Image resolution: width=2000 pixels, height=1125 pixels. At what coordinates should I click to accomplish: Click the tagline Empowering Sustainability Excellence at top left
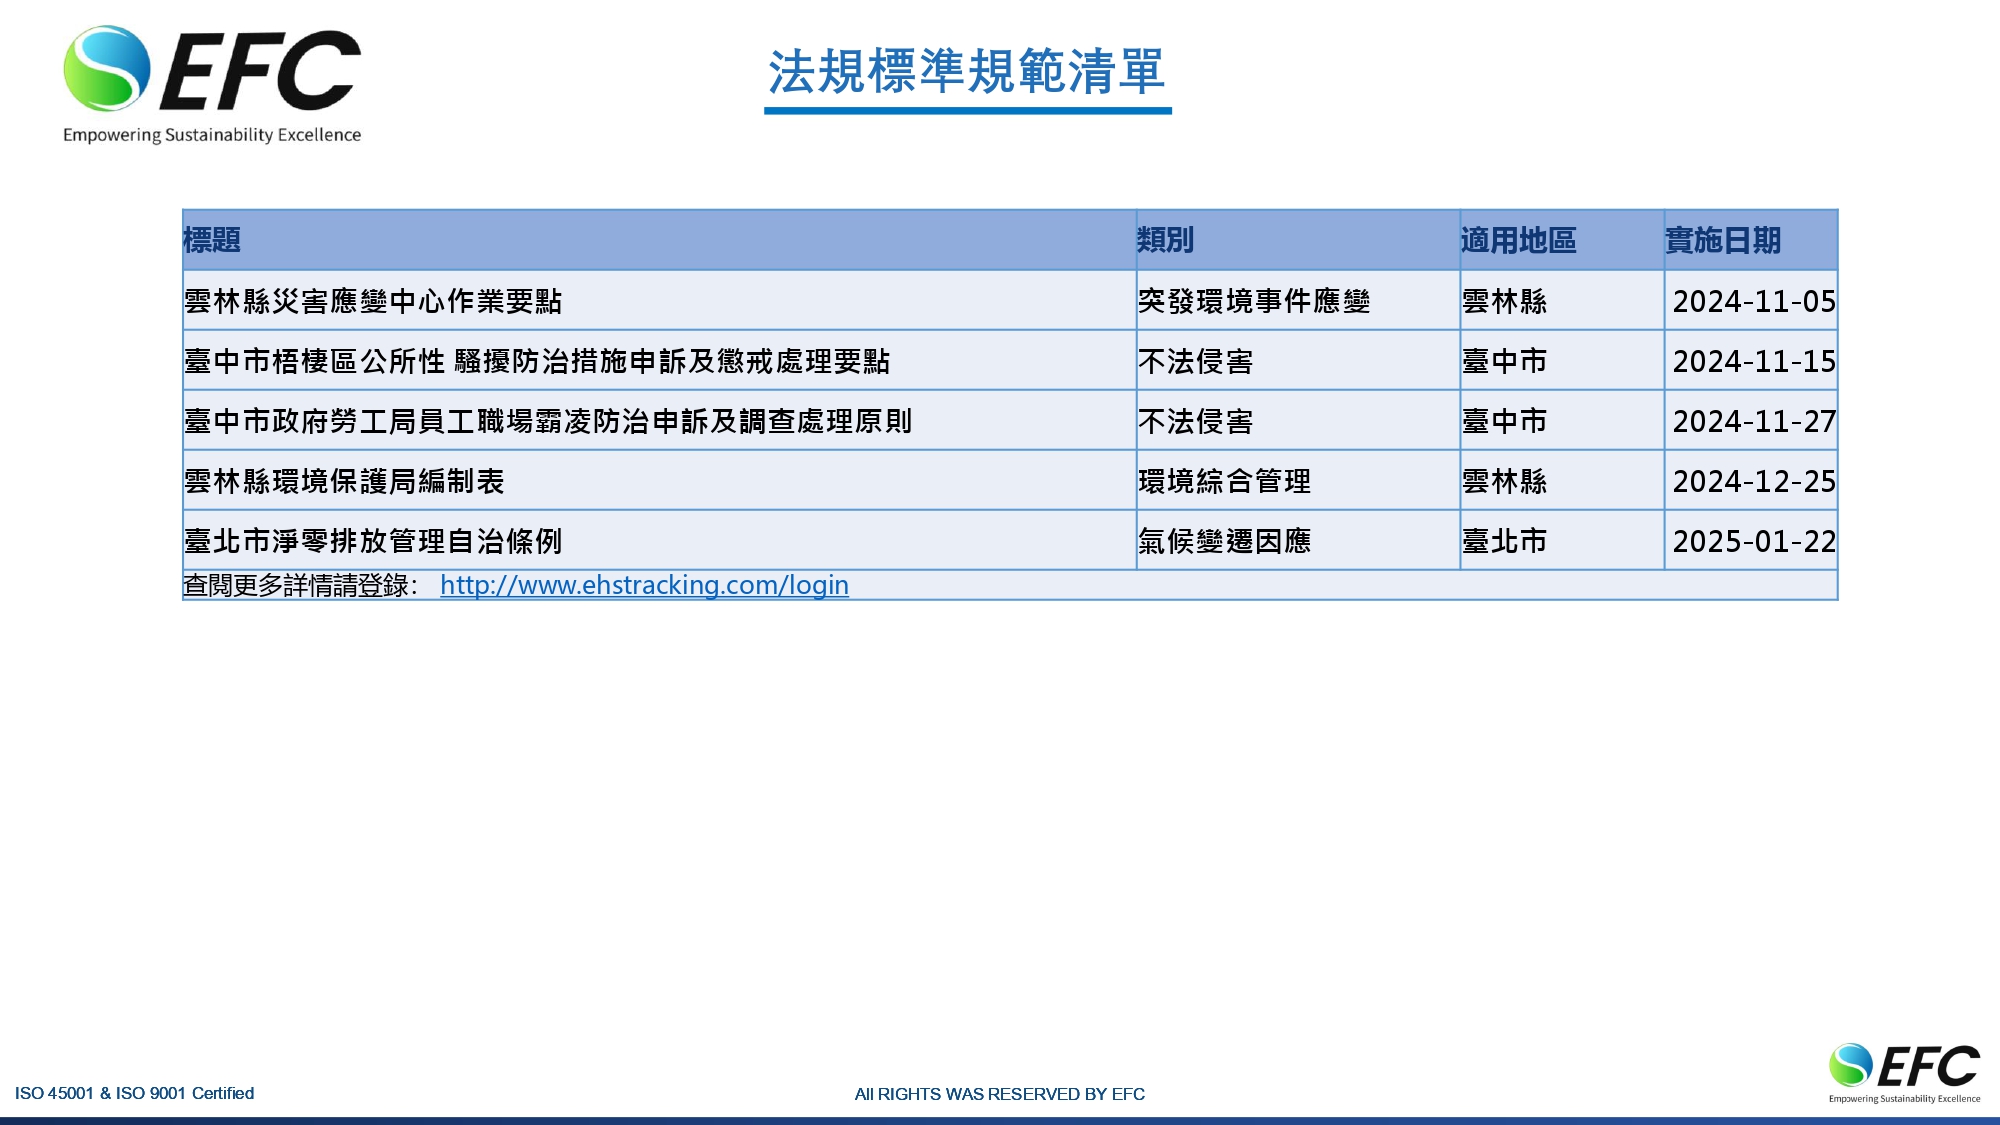click(212, 135)
